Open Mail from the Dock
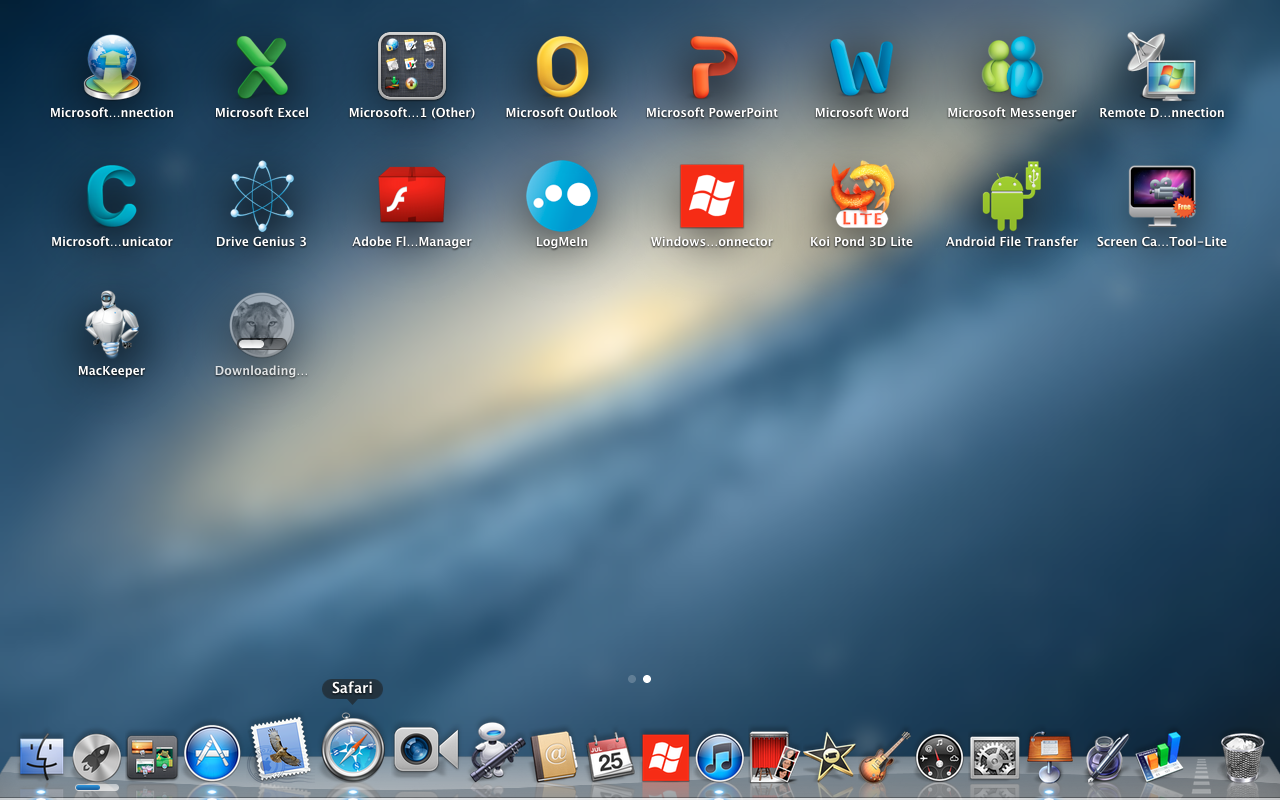This screenshot has height=800, width=1280. click(280, 750)
